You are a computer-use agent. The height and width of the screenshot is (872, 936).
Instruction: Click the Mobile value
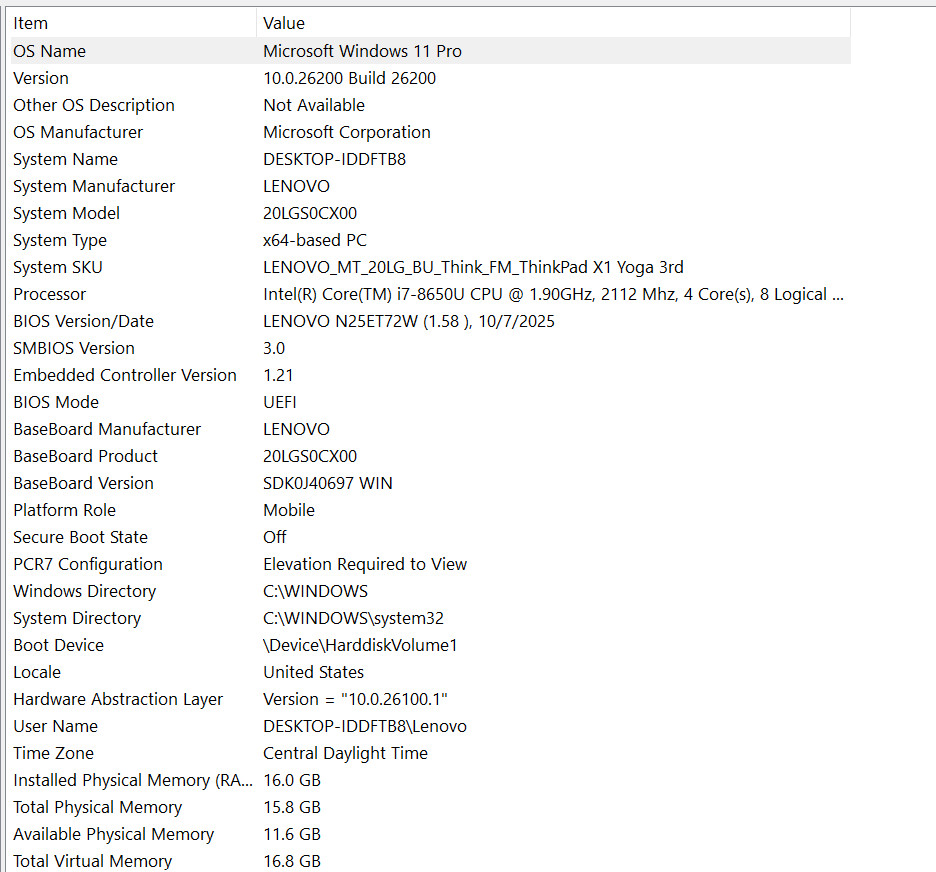(x=289, y=510)
